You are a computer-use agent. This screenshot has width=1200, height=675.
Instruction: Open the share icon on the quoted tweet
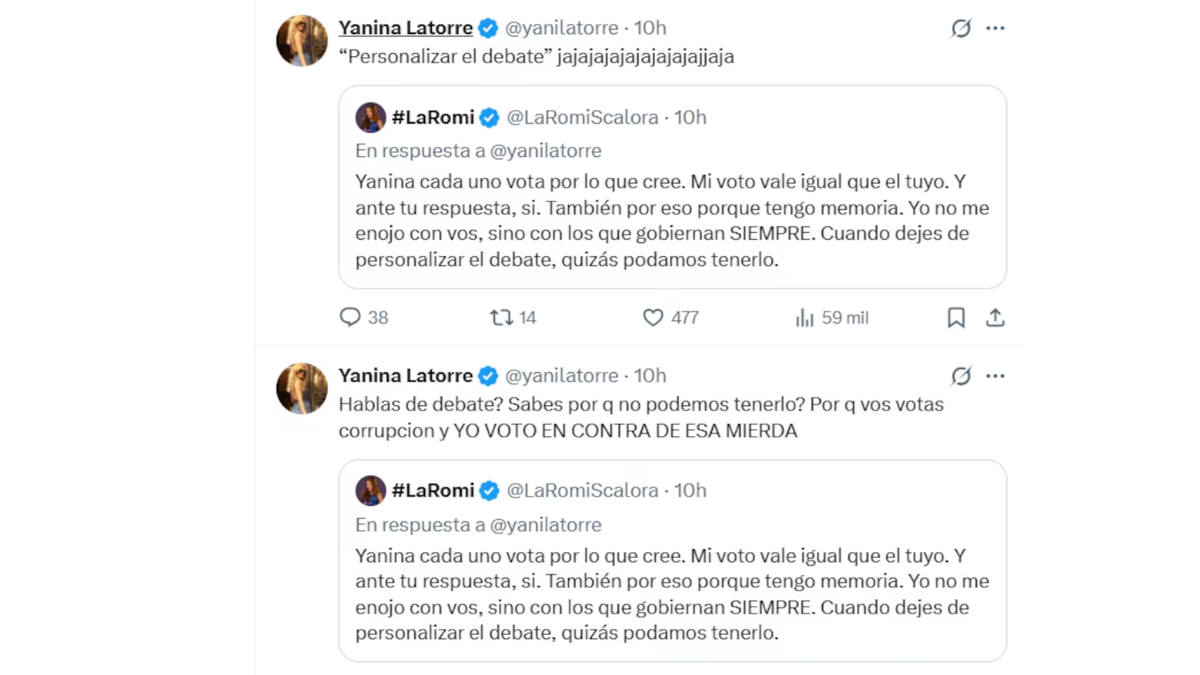[995, 317]
